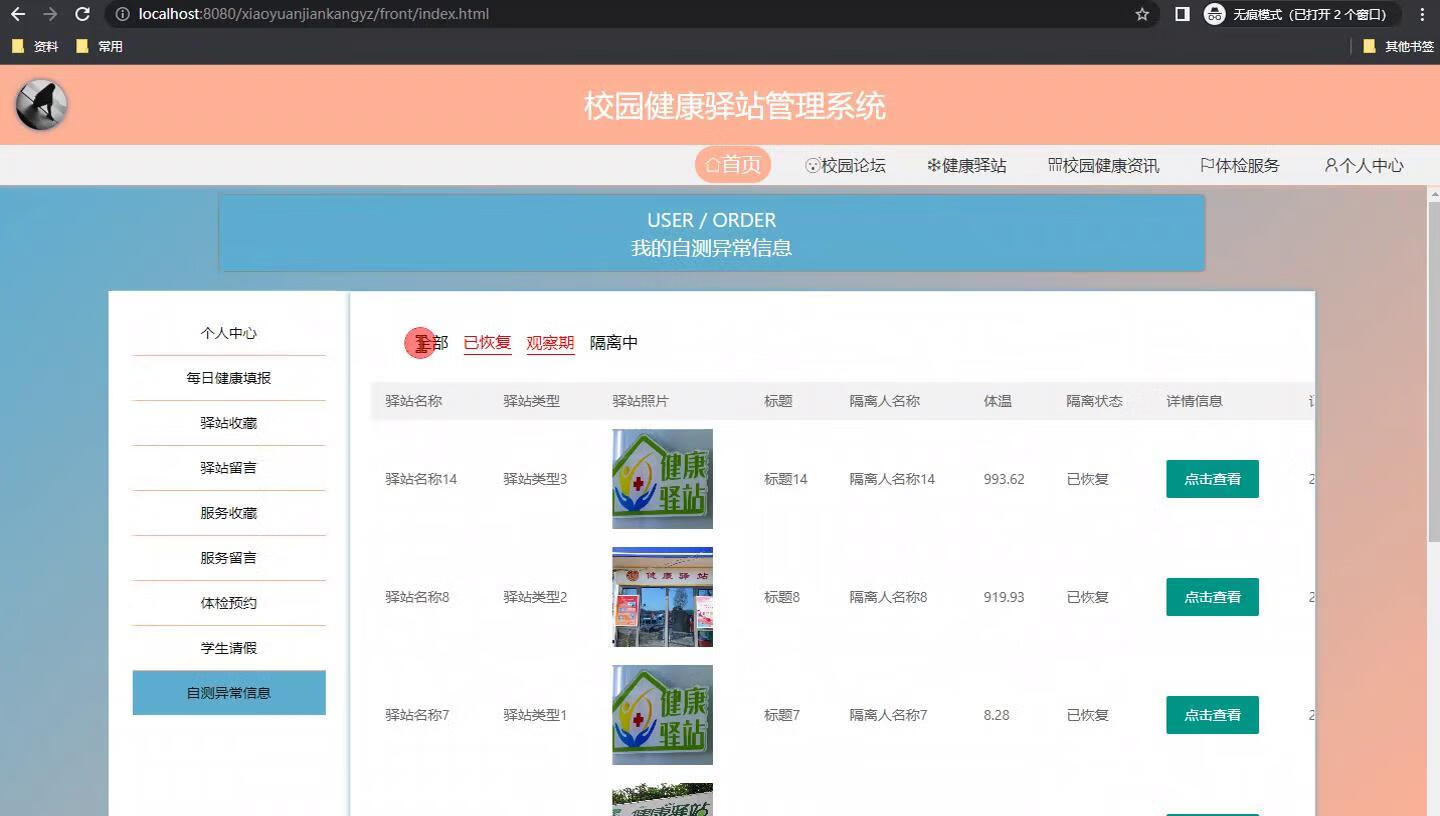Viewport: 1440px width, 816px height.
Task: Select 学生请假 in the sidebar
Action: pos(229,648)
